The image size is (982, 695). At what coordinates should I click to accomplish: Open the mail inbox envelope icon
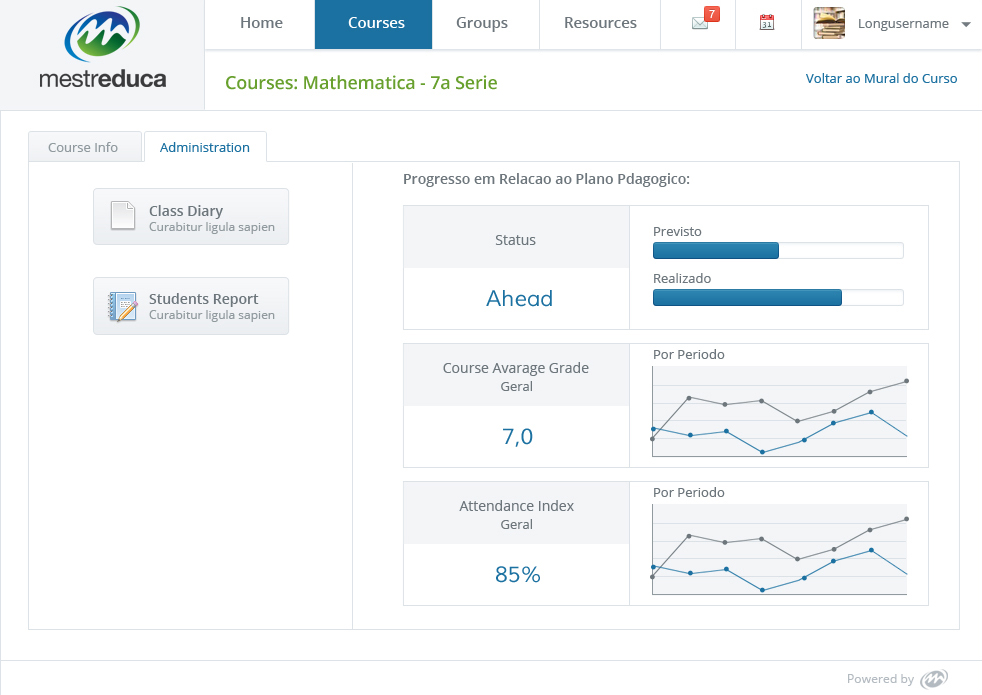coord(699,24)
